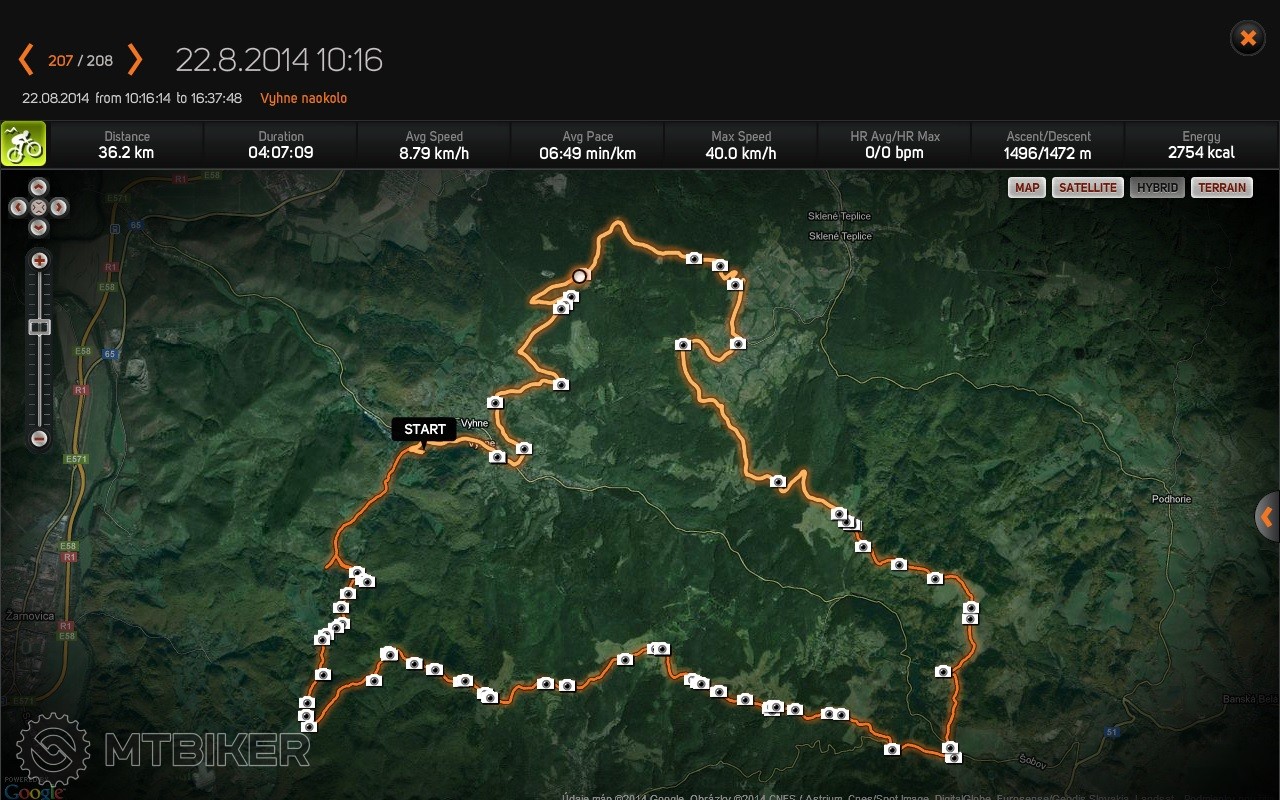Click the START marker on the map
1280x800 pixels.
tap(424, 429)
